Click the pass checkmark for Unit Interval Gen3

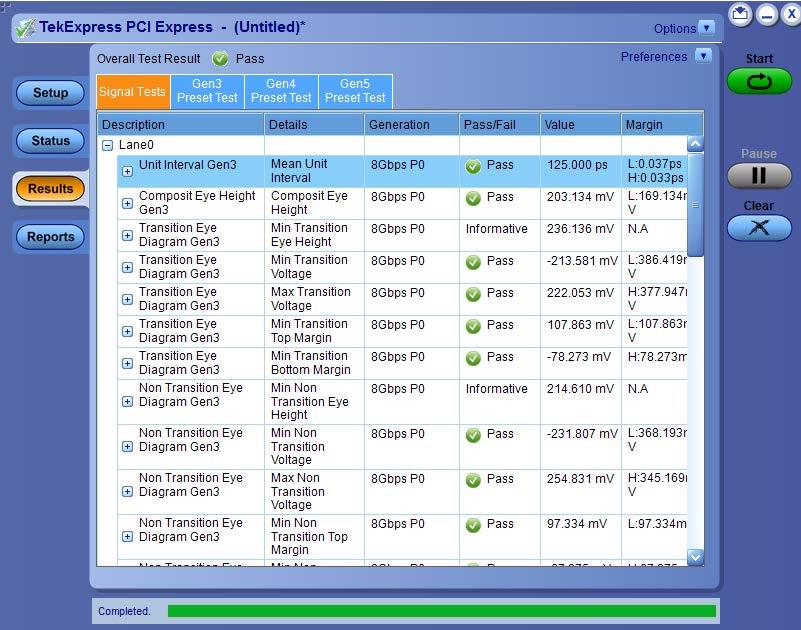pos(473,166)
